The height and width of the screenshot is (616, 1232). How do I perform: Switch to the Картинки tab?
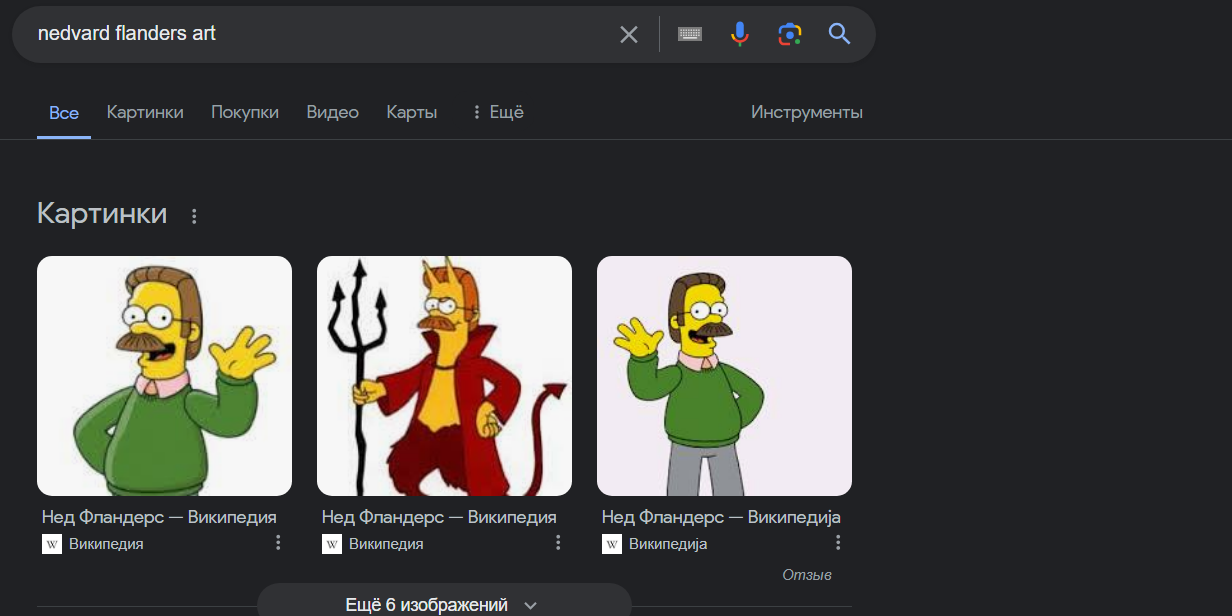145,112
